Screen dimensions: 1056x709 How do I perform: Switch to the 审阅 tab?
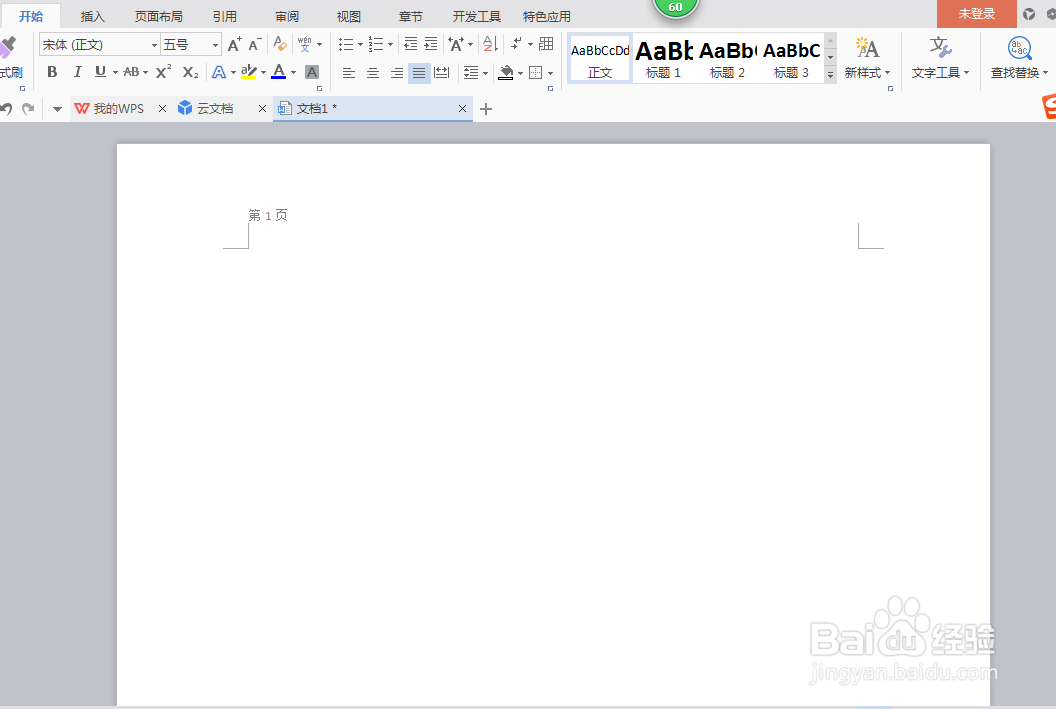(287, 16)
